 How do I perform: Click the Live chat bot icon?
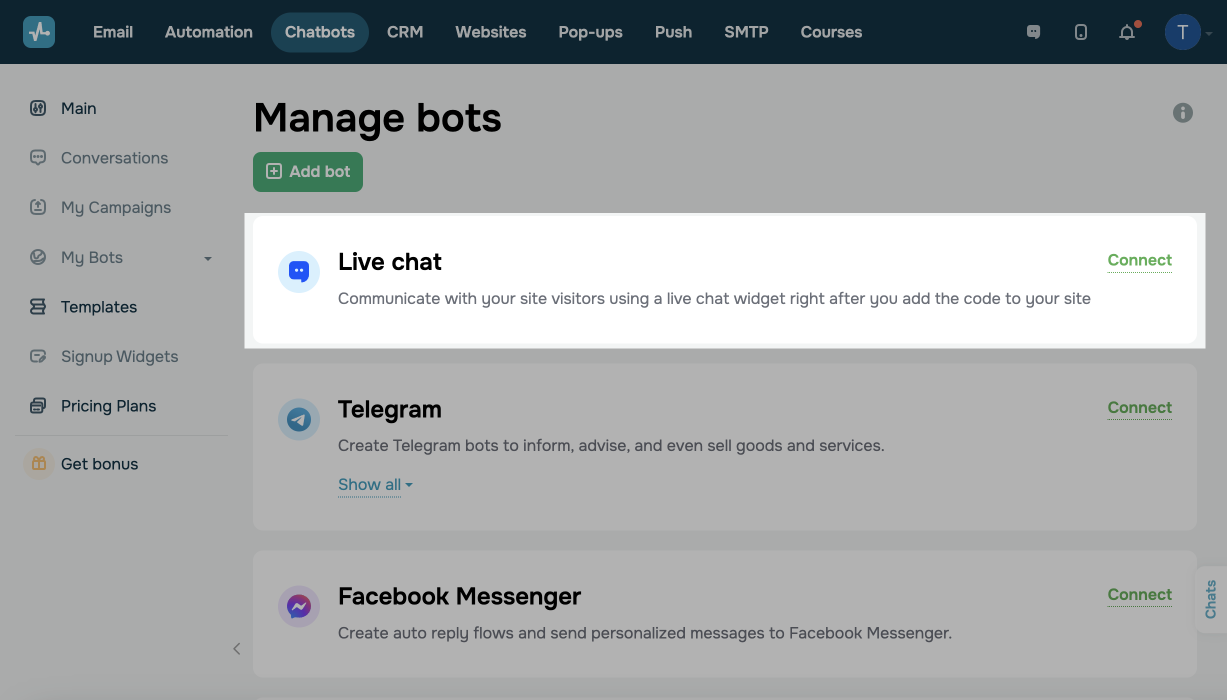point(298,271)
